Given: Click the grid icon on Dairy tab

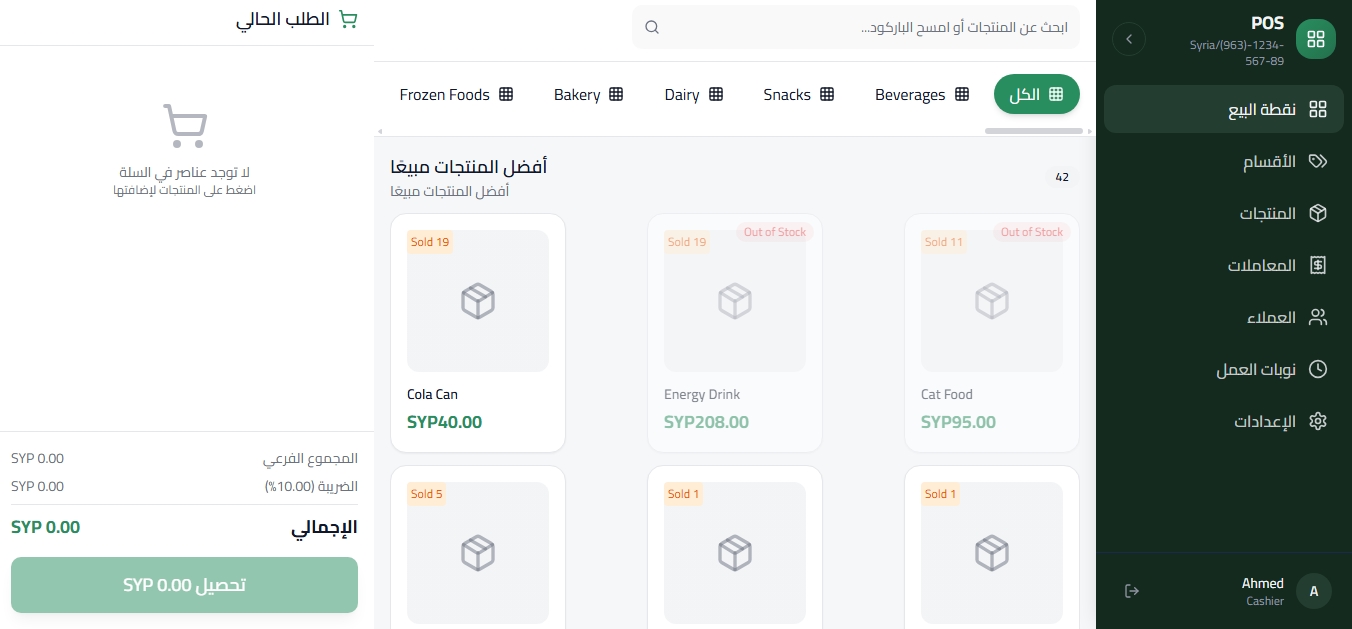Looking at the screenshot, I should pos(716,94).
